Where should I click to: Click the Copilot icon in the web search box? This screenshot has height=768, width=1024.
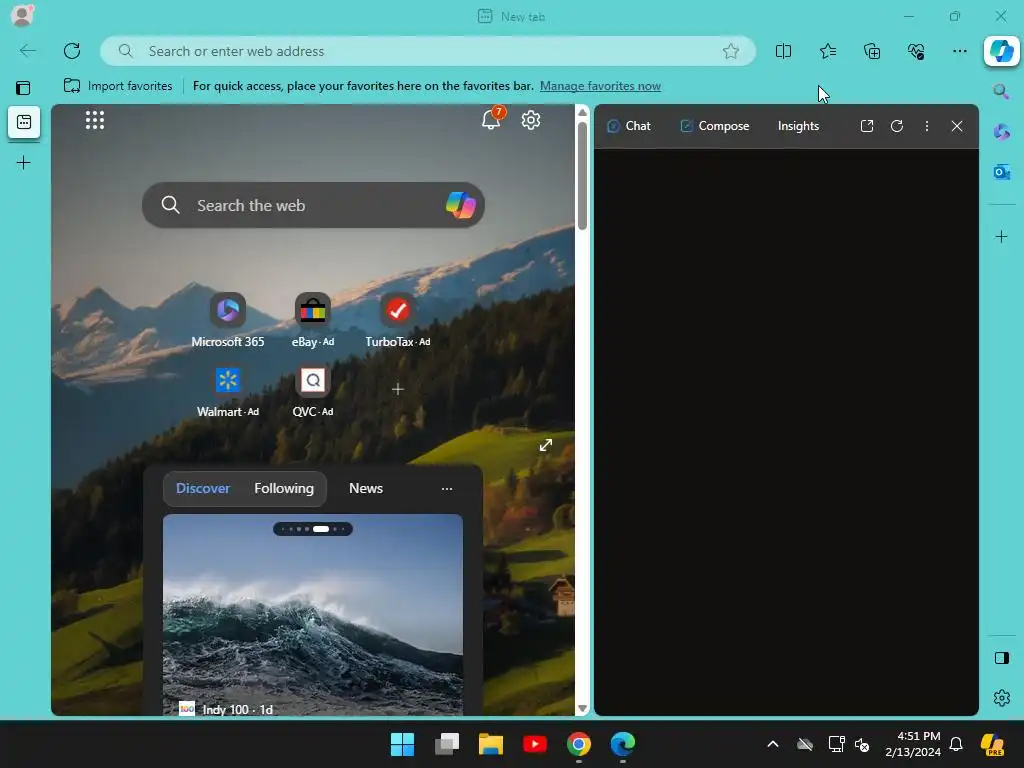tap(460, 205)
